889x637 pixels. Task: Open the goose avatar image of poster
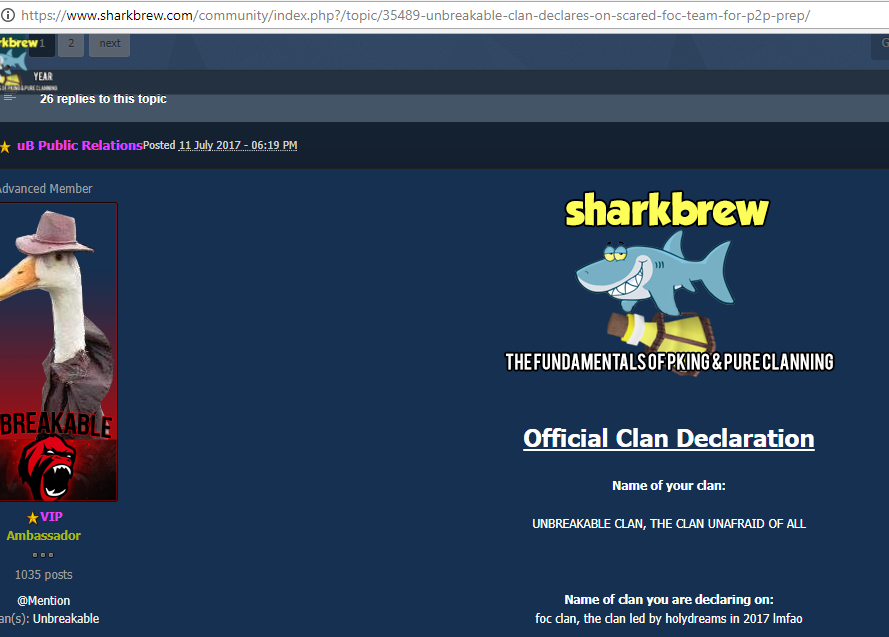[58, 352]
